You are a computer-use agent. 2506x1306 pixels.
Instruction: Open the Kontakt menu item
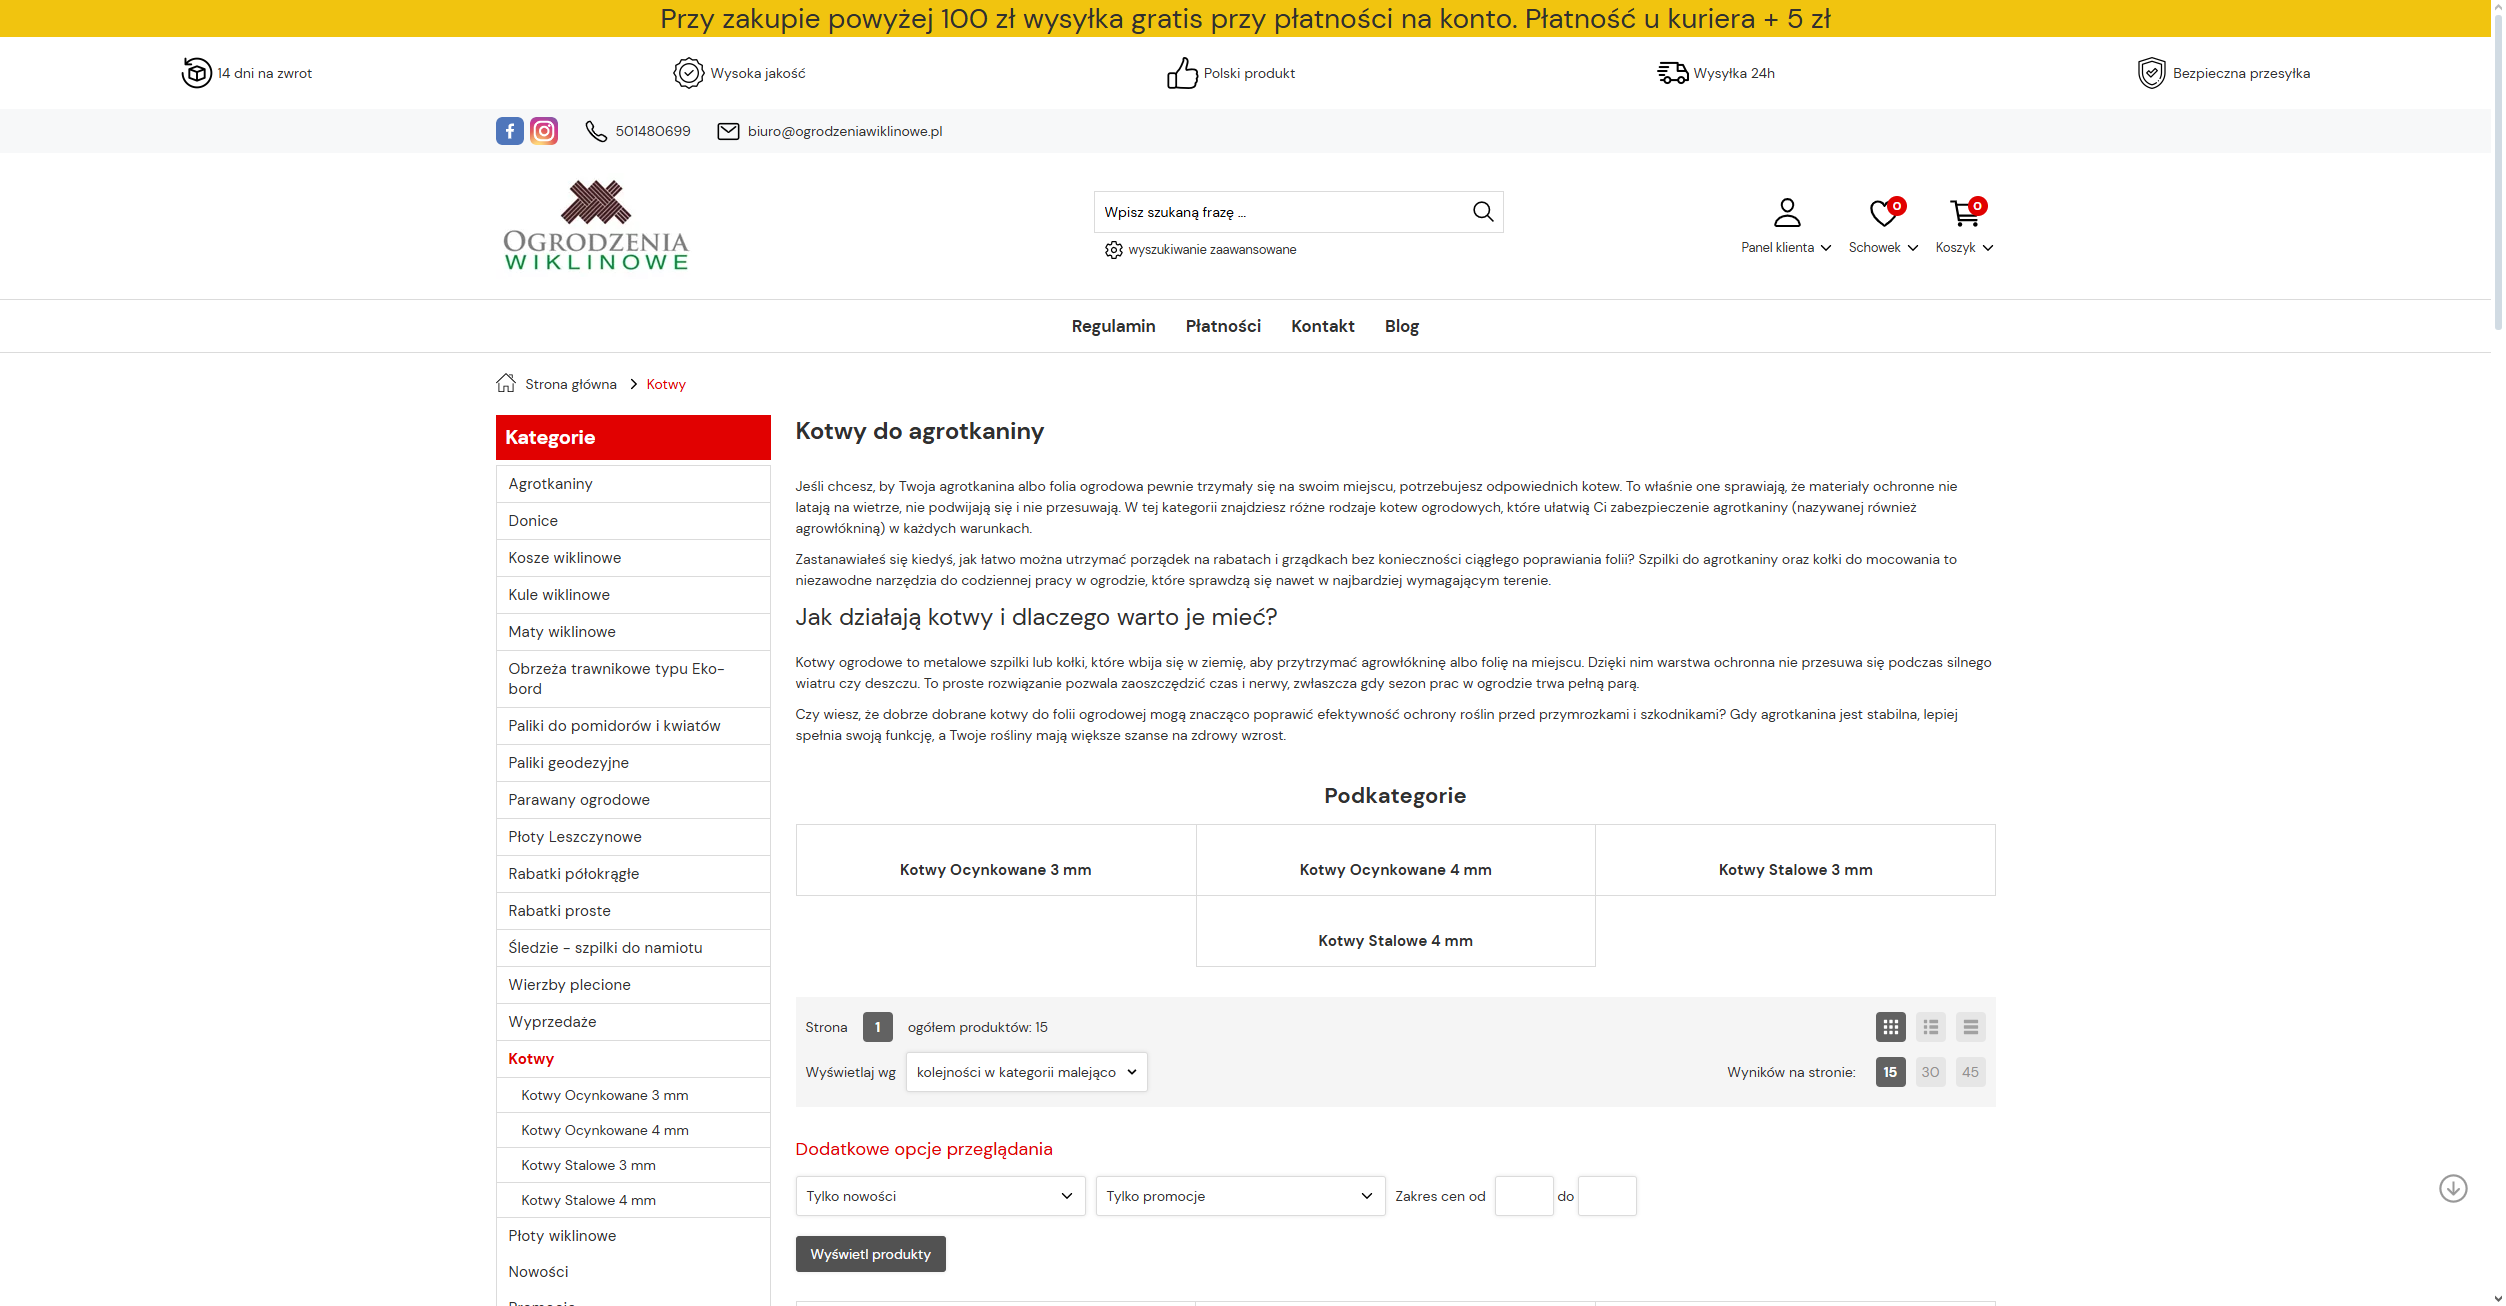(1322, 326)
